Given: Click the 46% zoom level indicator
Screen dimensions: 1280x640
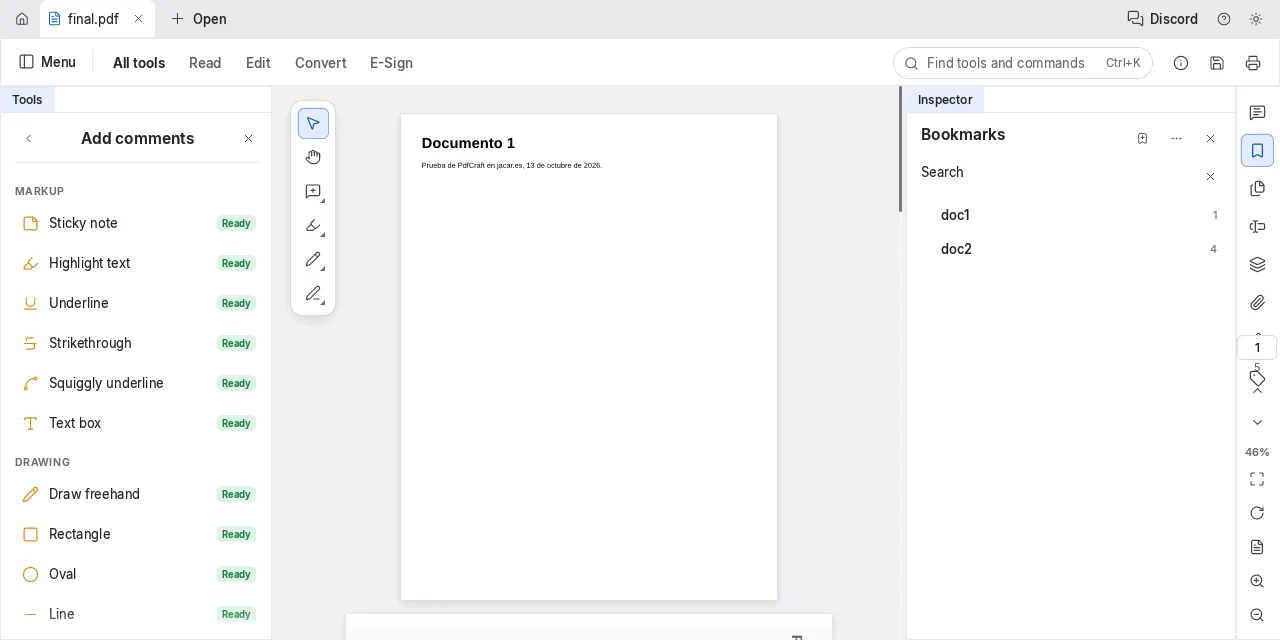Looking at the screenshot, I should (1257, 452).
